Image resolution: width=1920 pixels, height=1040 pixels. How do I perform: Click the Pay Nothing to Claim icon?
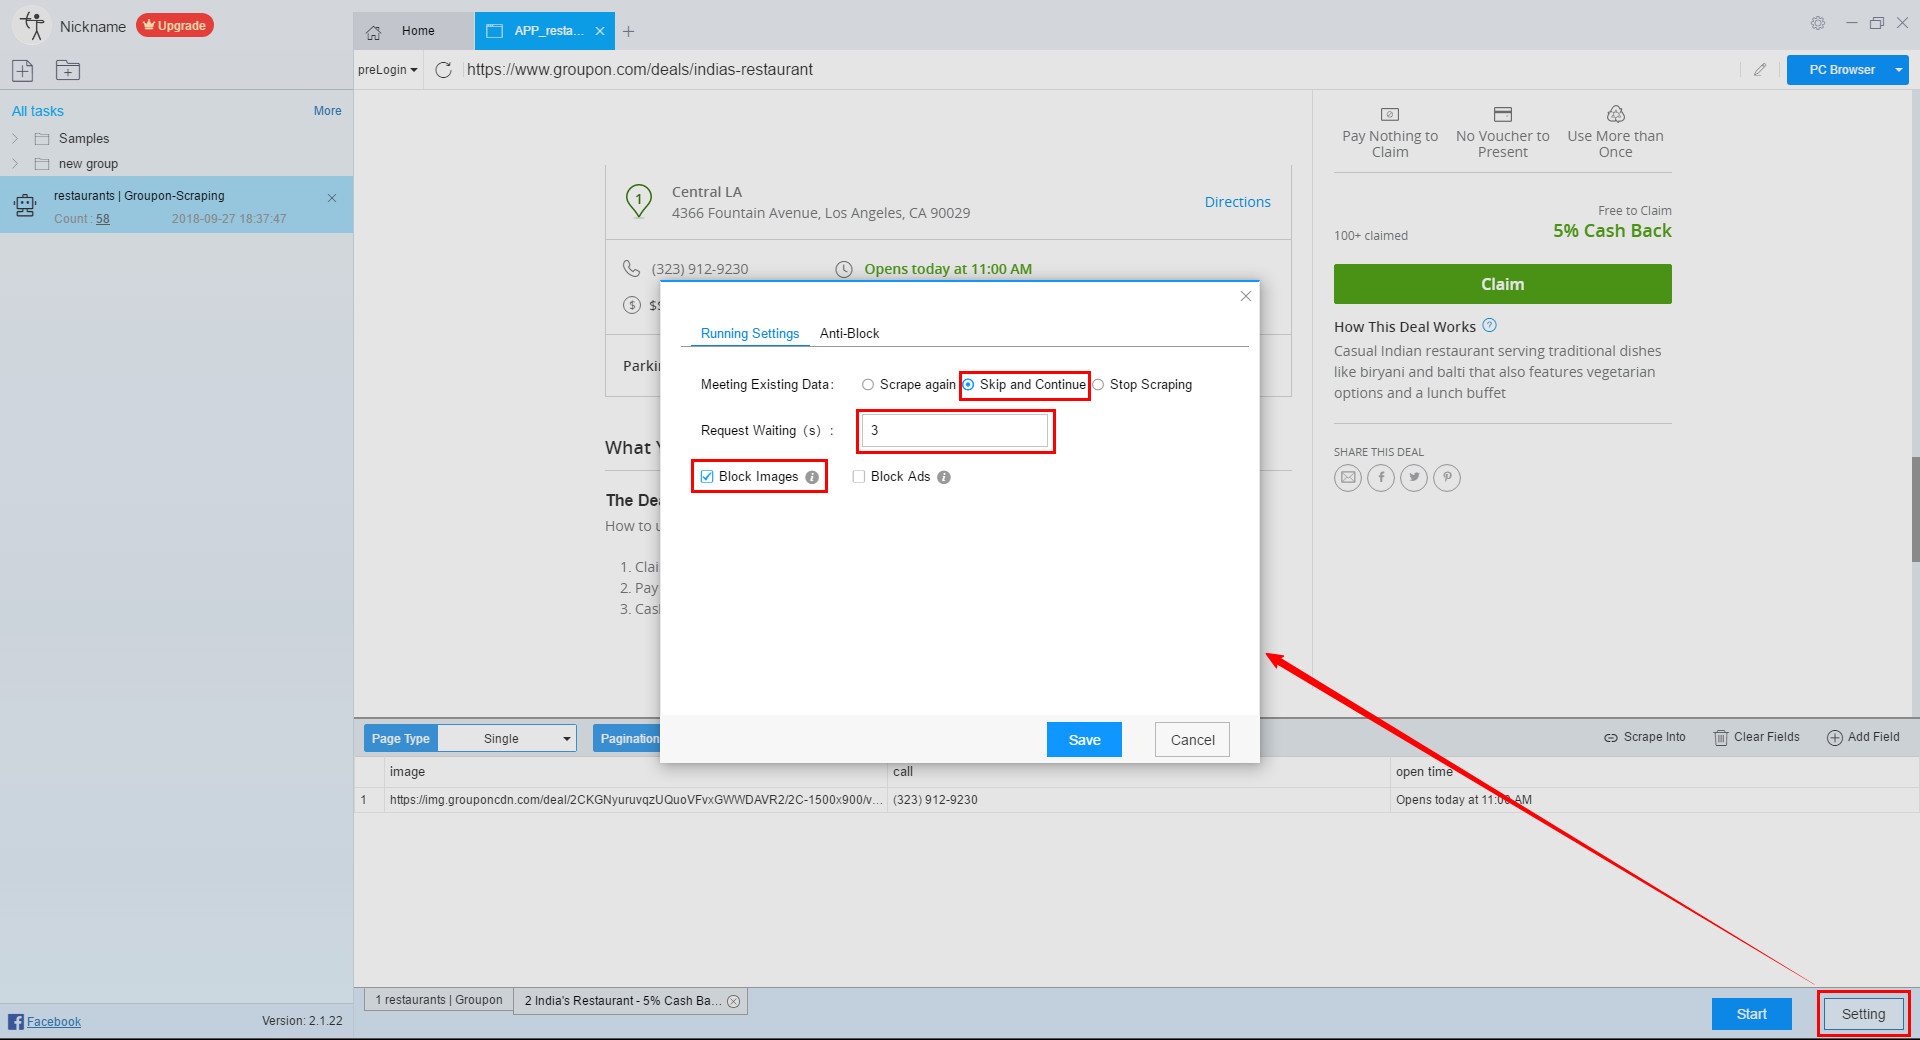tap(1390, 114)
